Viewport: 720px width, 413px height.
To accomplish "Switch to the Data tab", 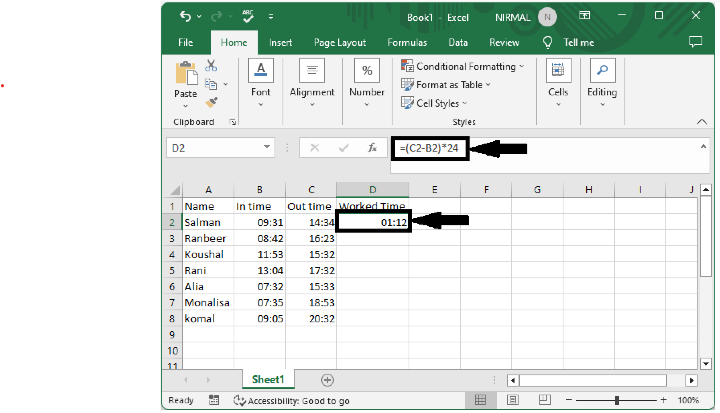I will click(458, 42).
